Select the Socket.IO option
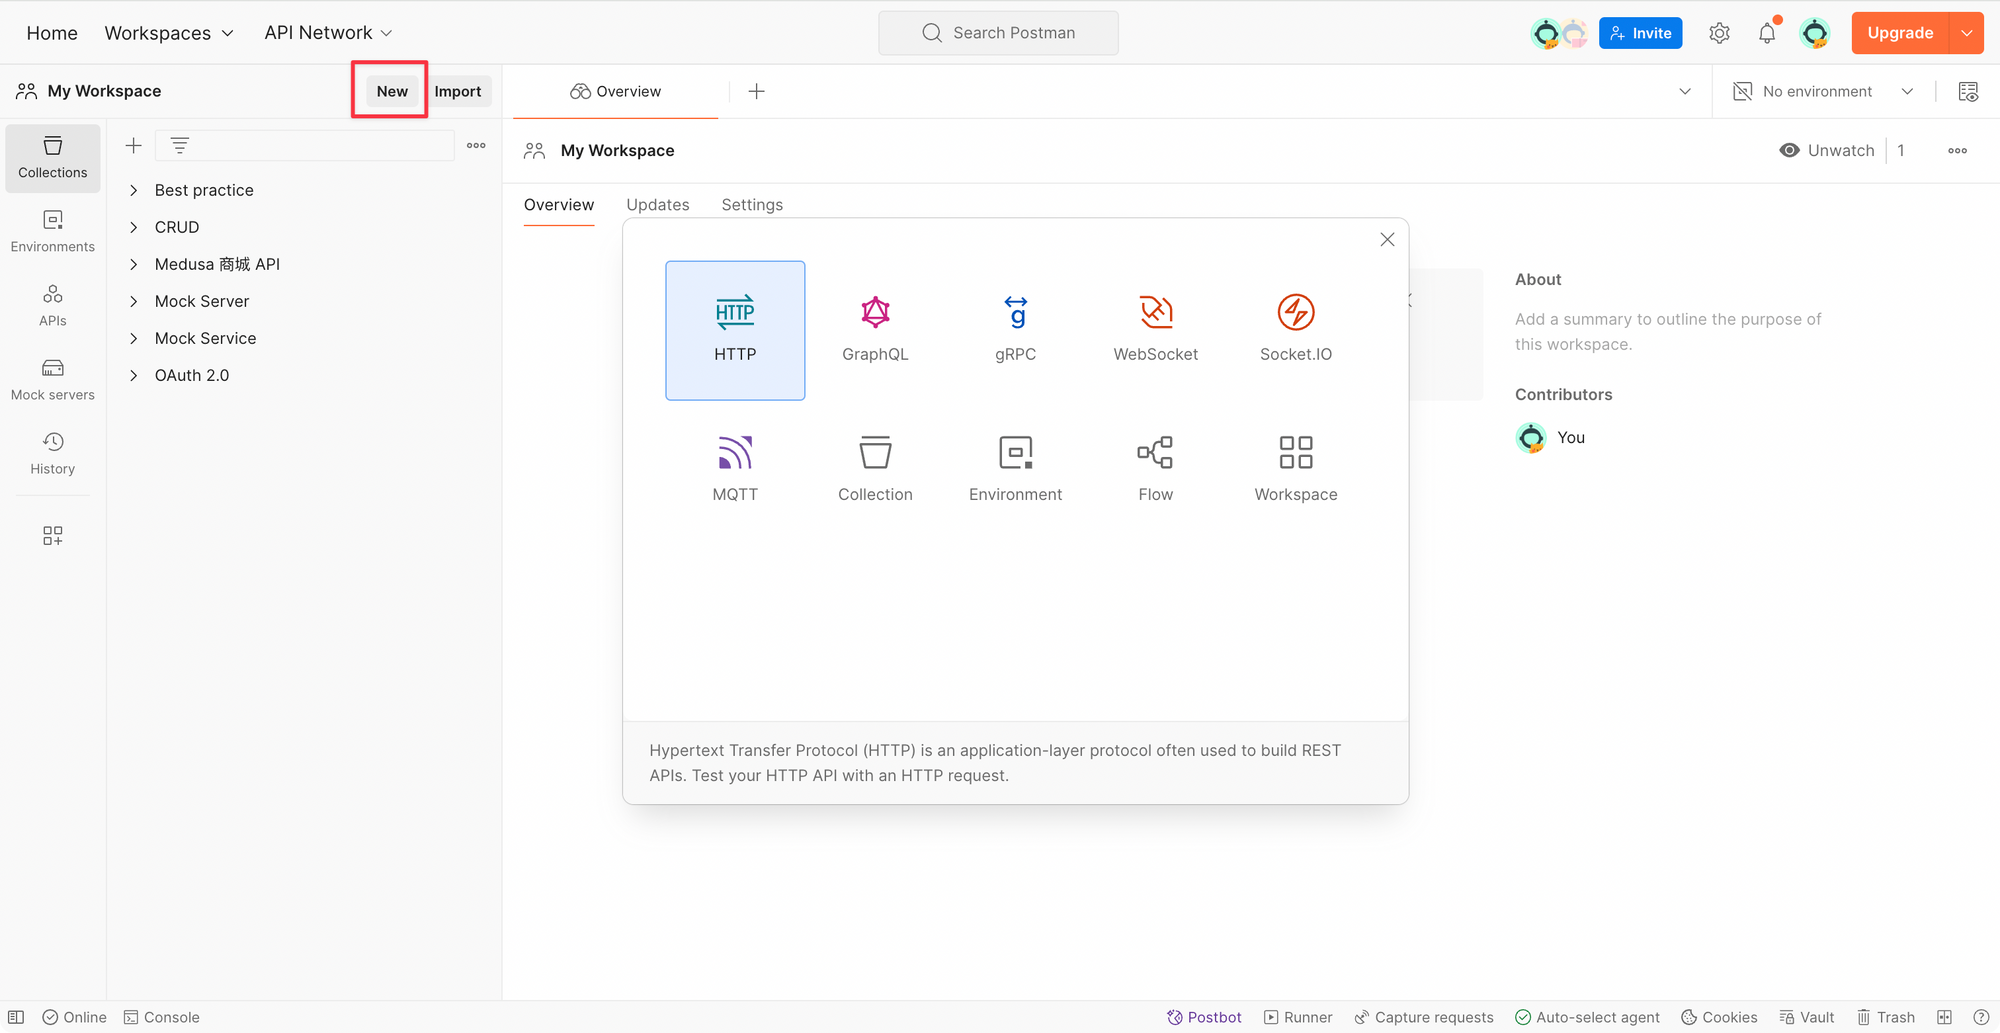Screen dimensions: 2000x1033 tap(1296, 330)
